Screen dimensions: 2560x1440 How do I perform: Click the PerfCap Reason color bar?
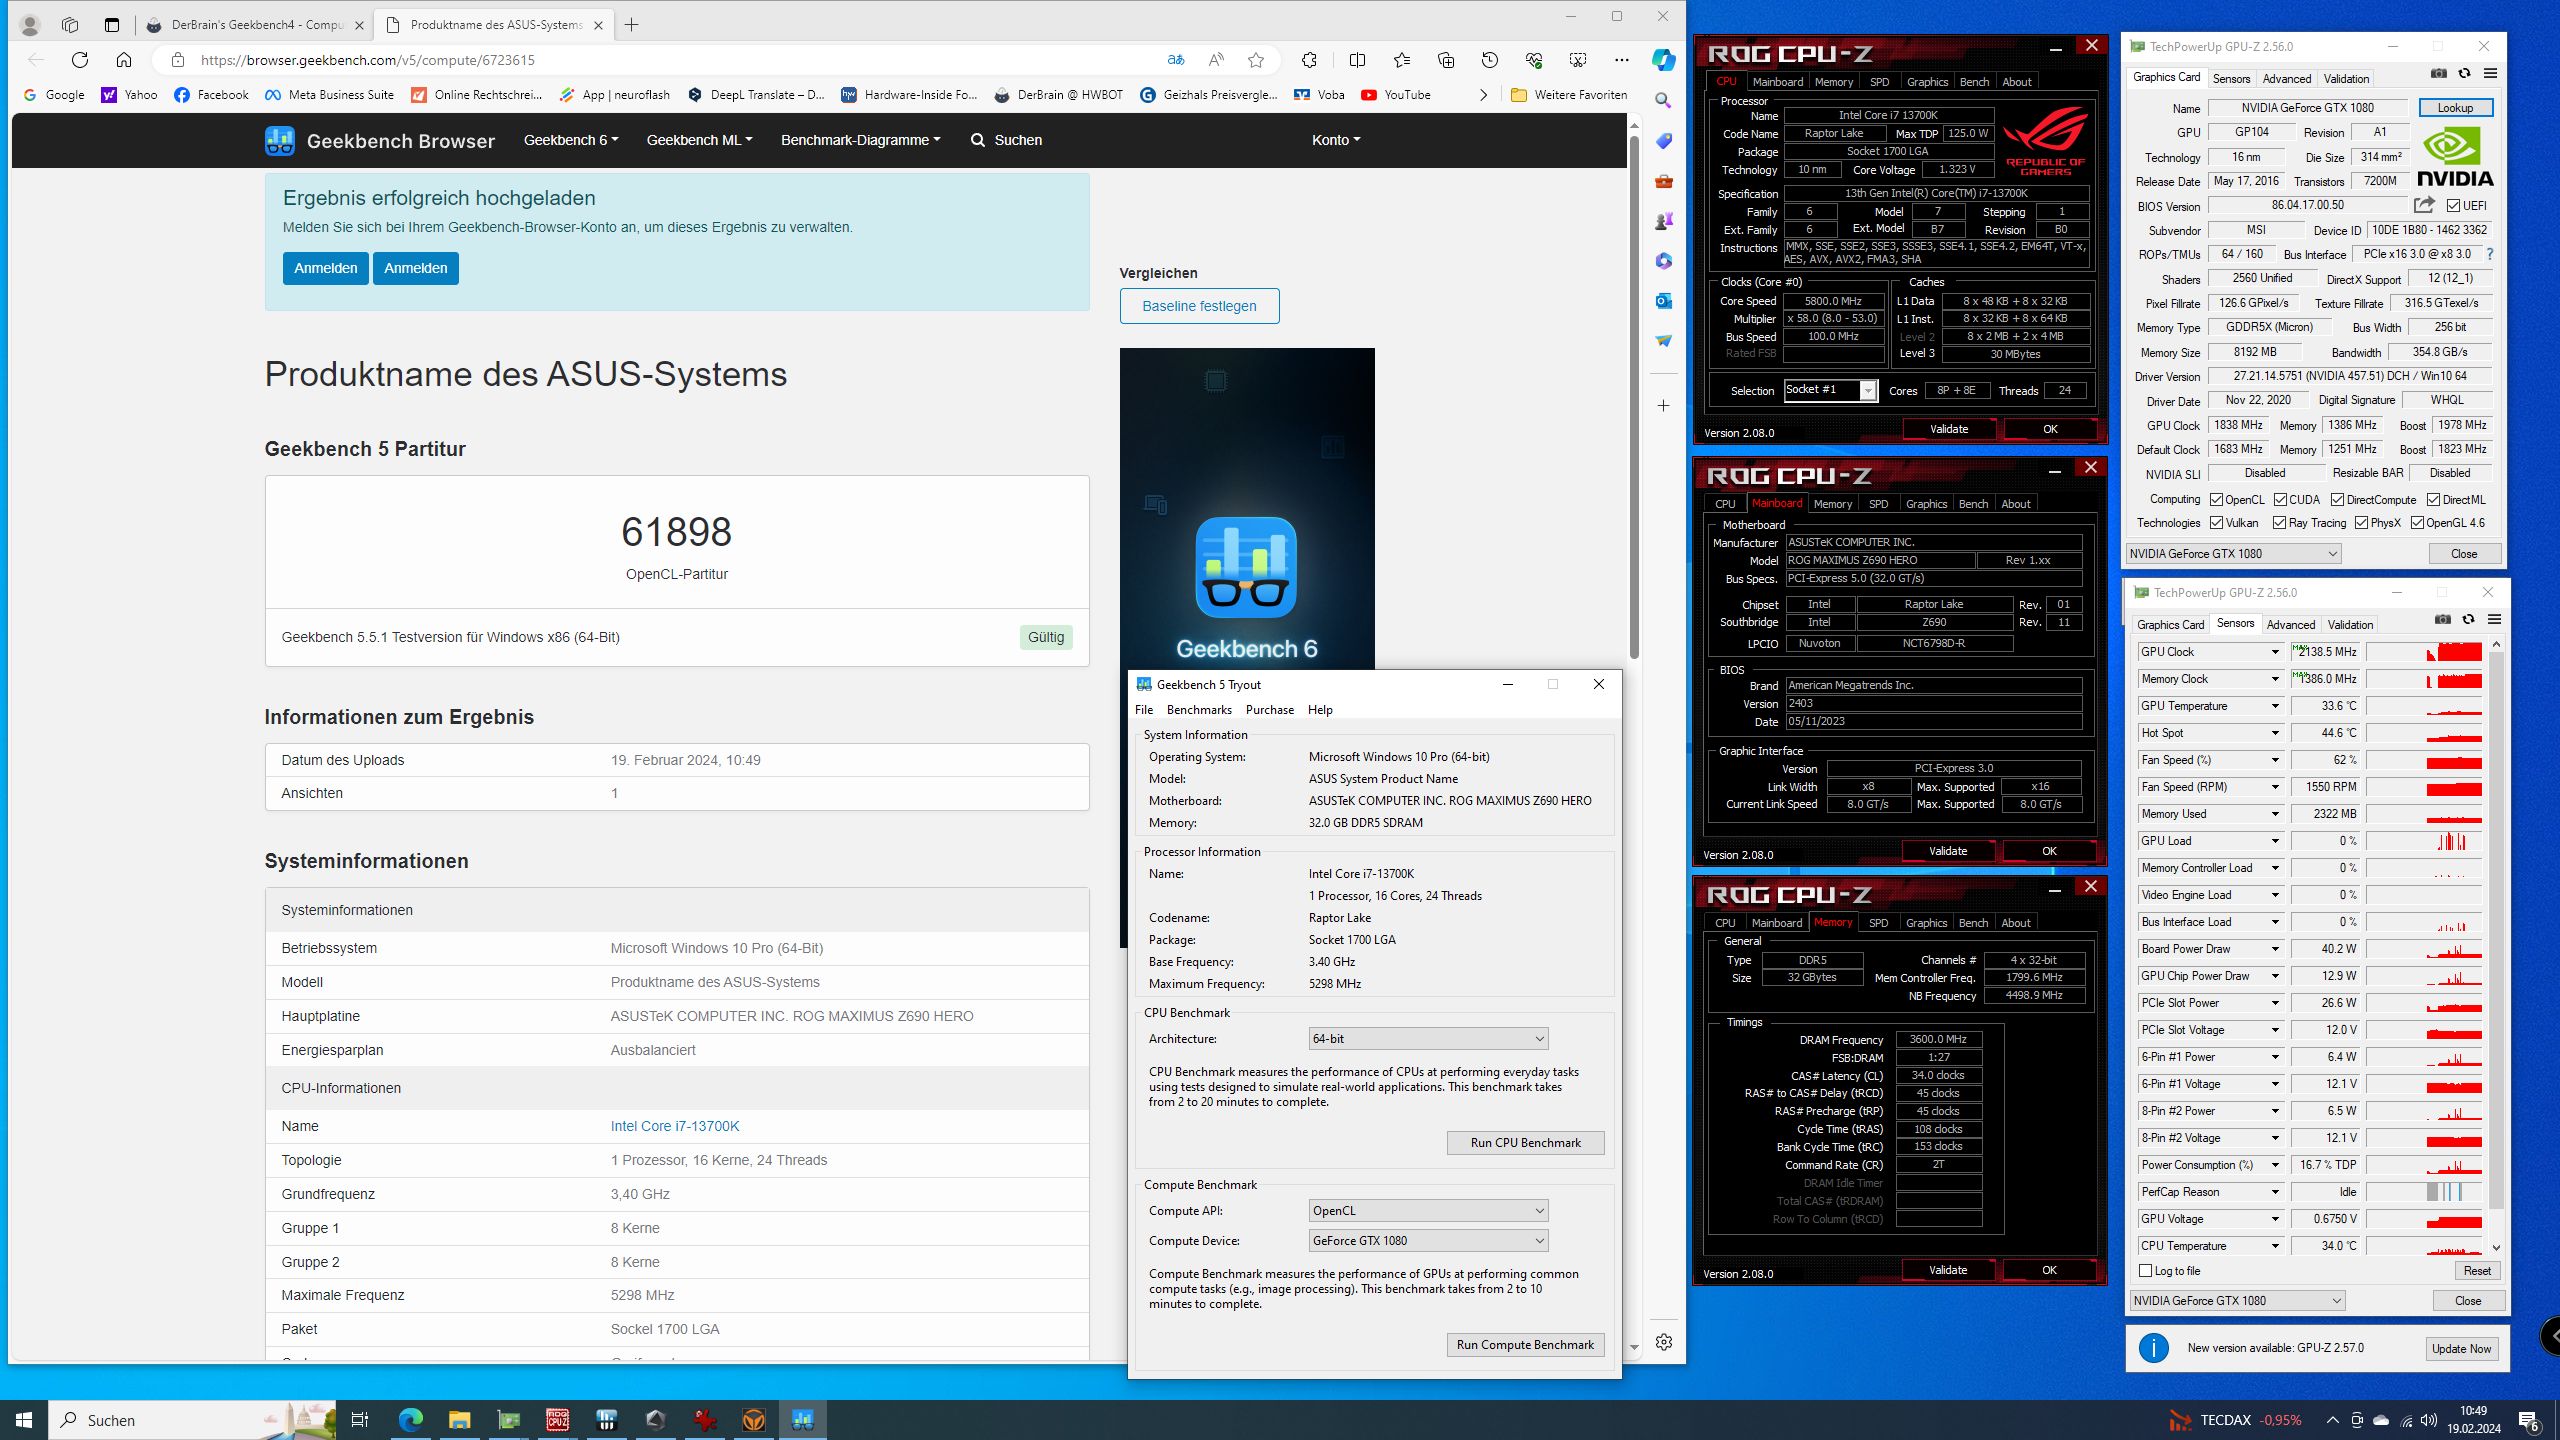tap(2424, 1192)
